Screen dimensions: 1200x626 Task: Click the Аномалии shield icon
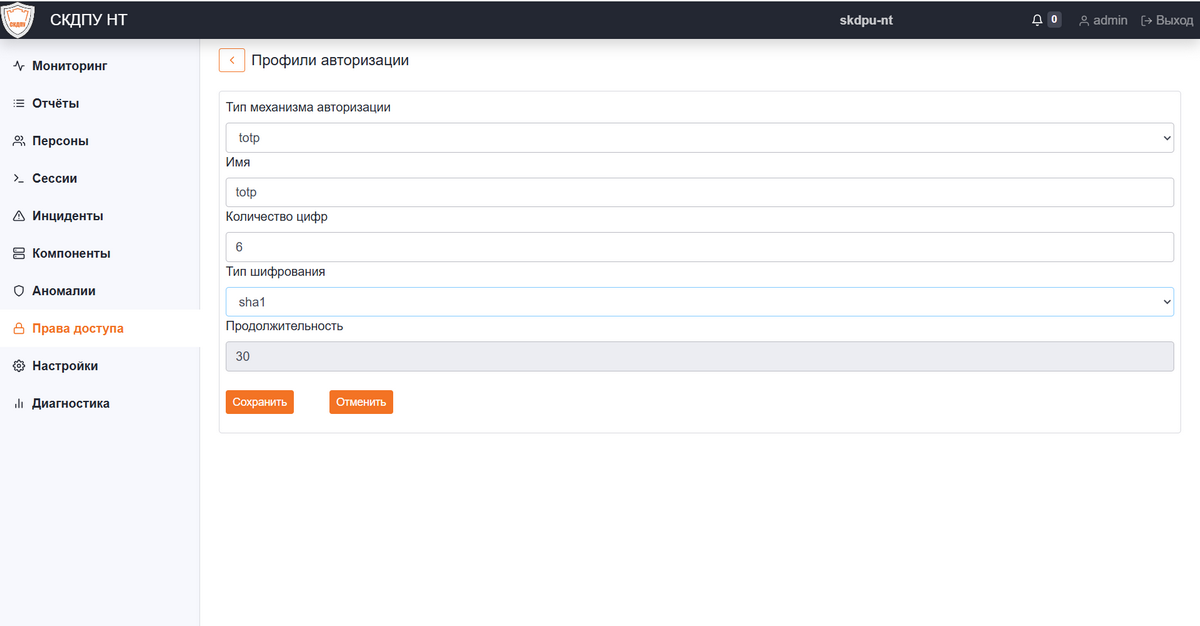(18, 291)
